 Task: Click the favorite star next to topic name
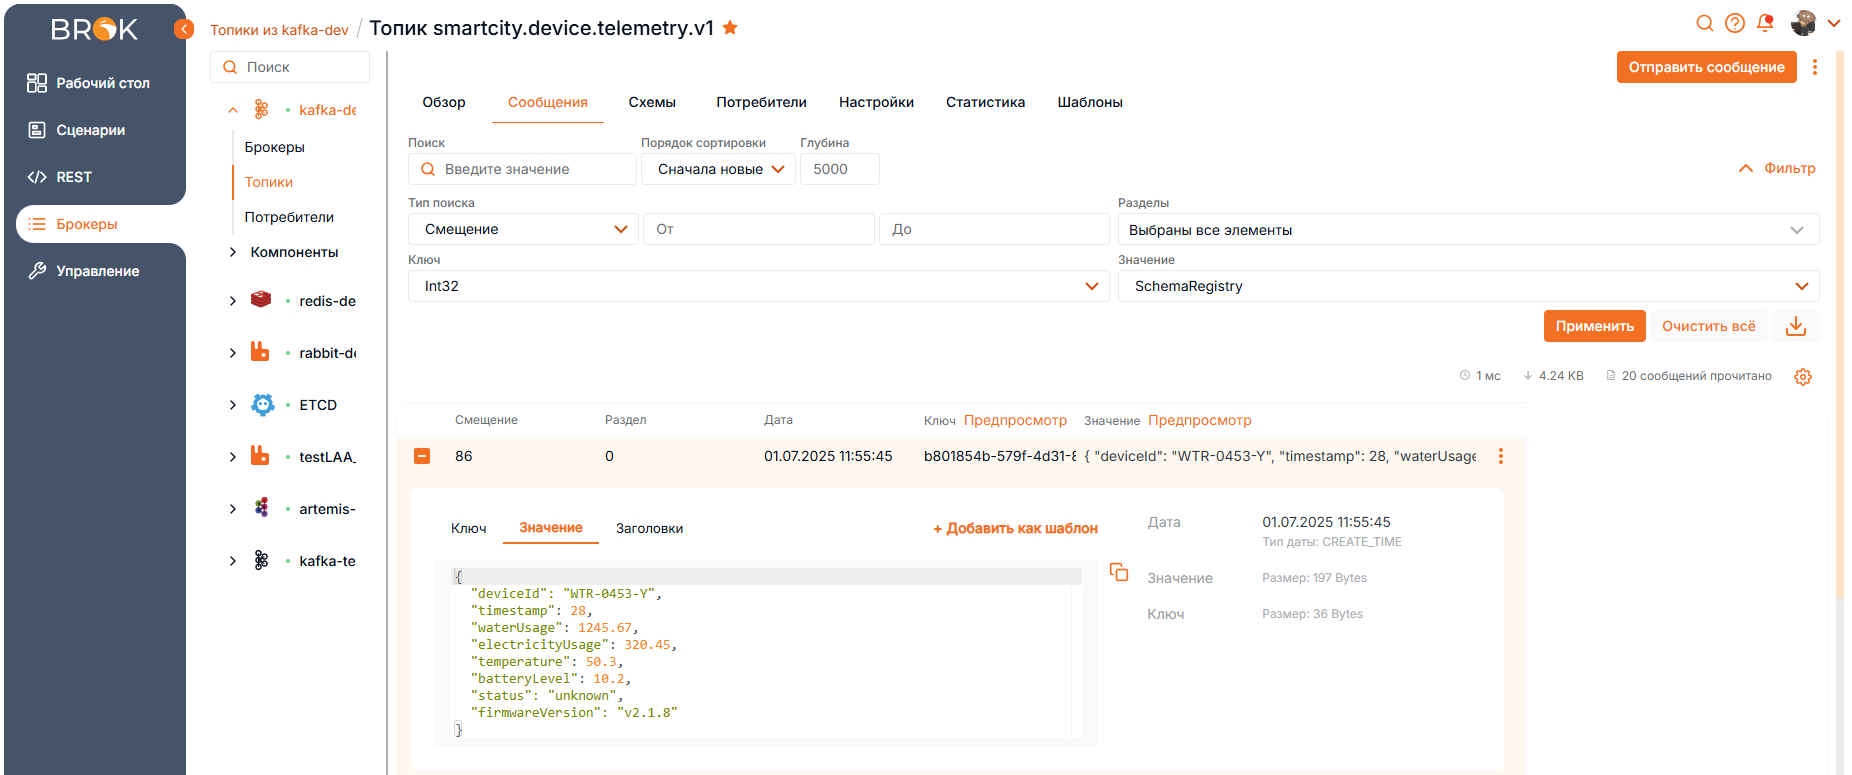(730, 28)
